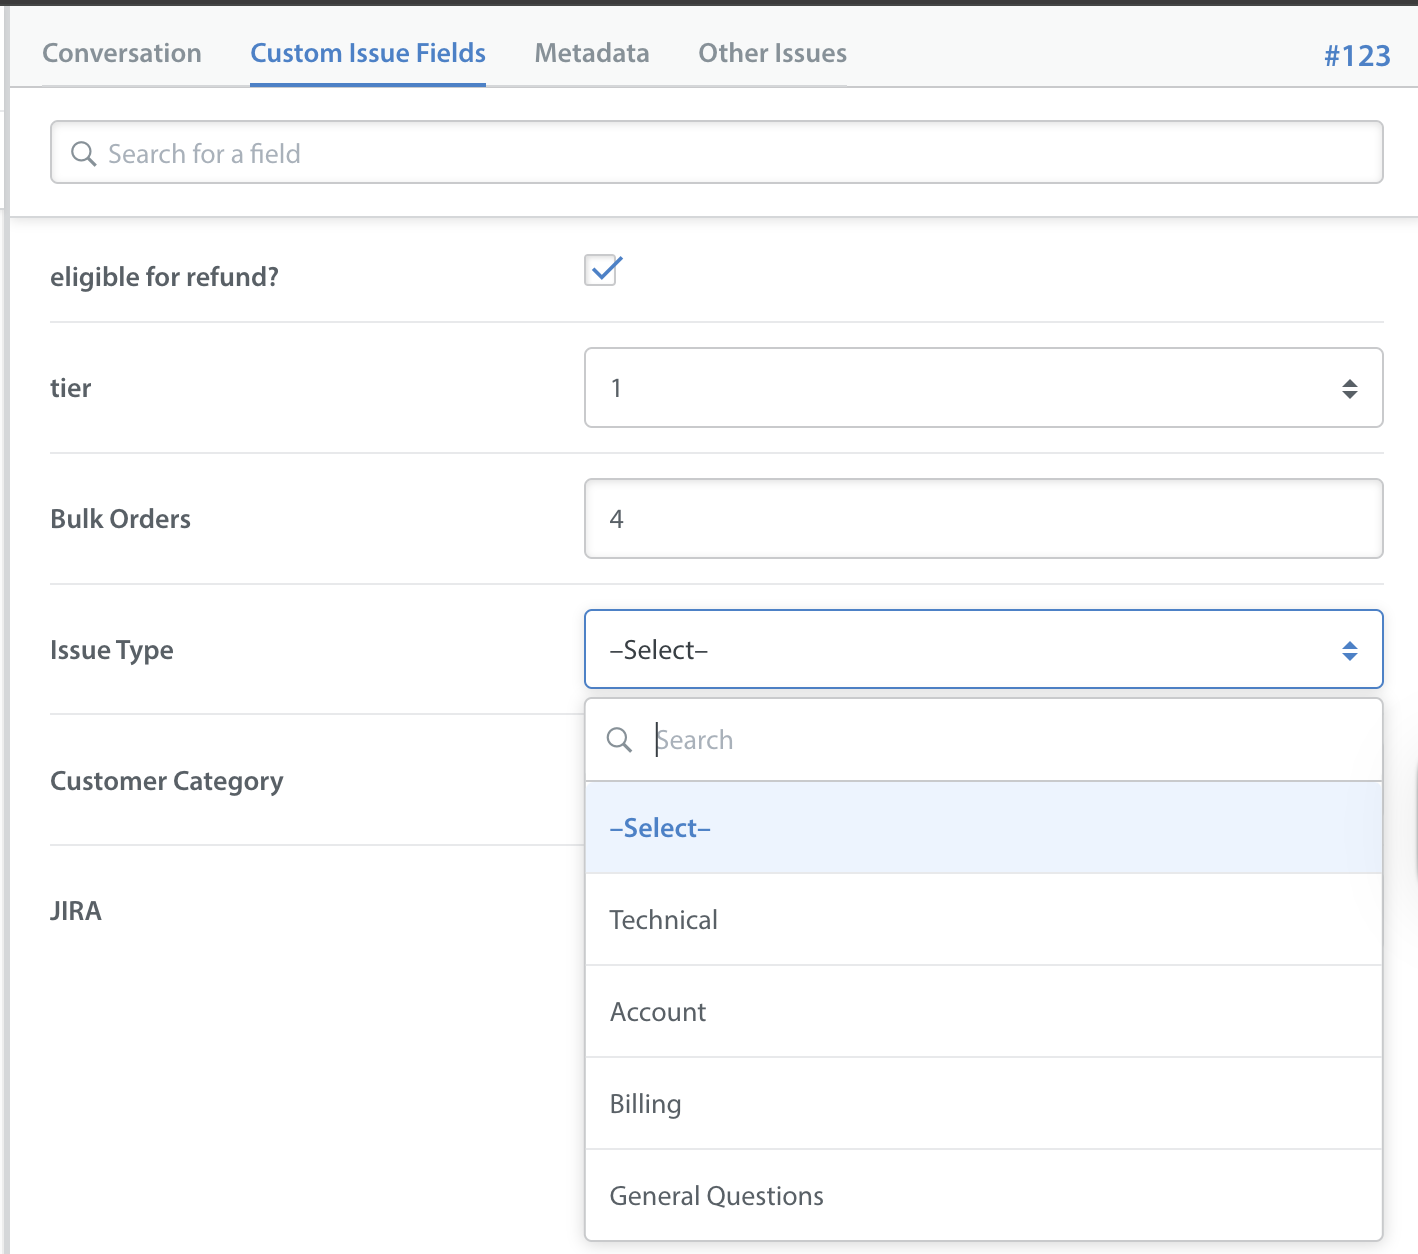Click the tier dropdown arrows
Viewport: 1418px width, 1254px height.
coord(1350,389)
